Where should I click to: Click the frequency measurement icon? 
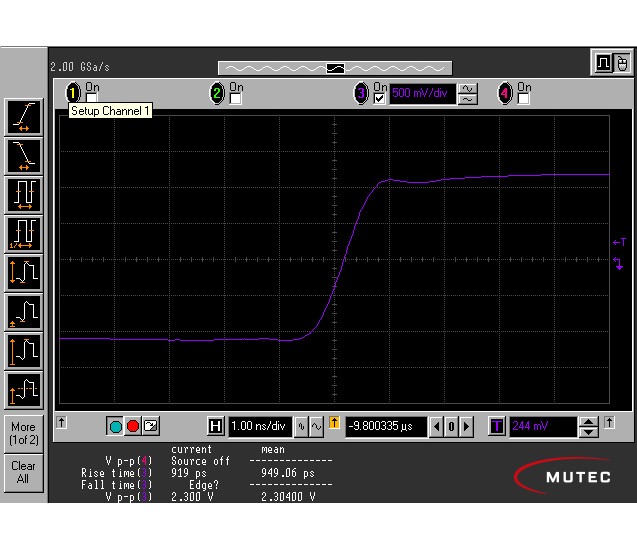(23, 233)
